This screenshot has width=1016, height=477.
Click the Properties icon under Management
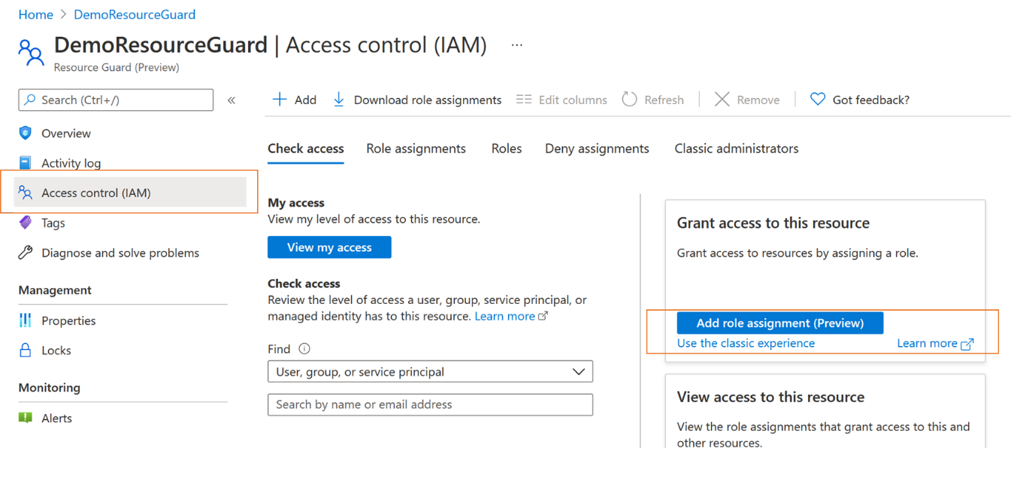coord(26,321)
